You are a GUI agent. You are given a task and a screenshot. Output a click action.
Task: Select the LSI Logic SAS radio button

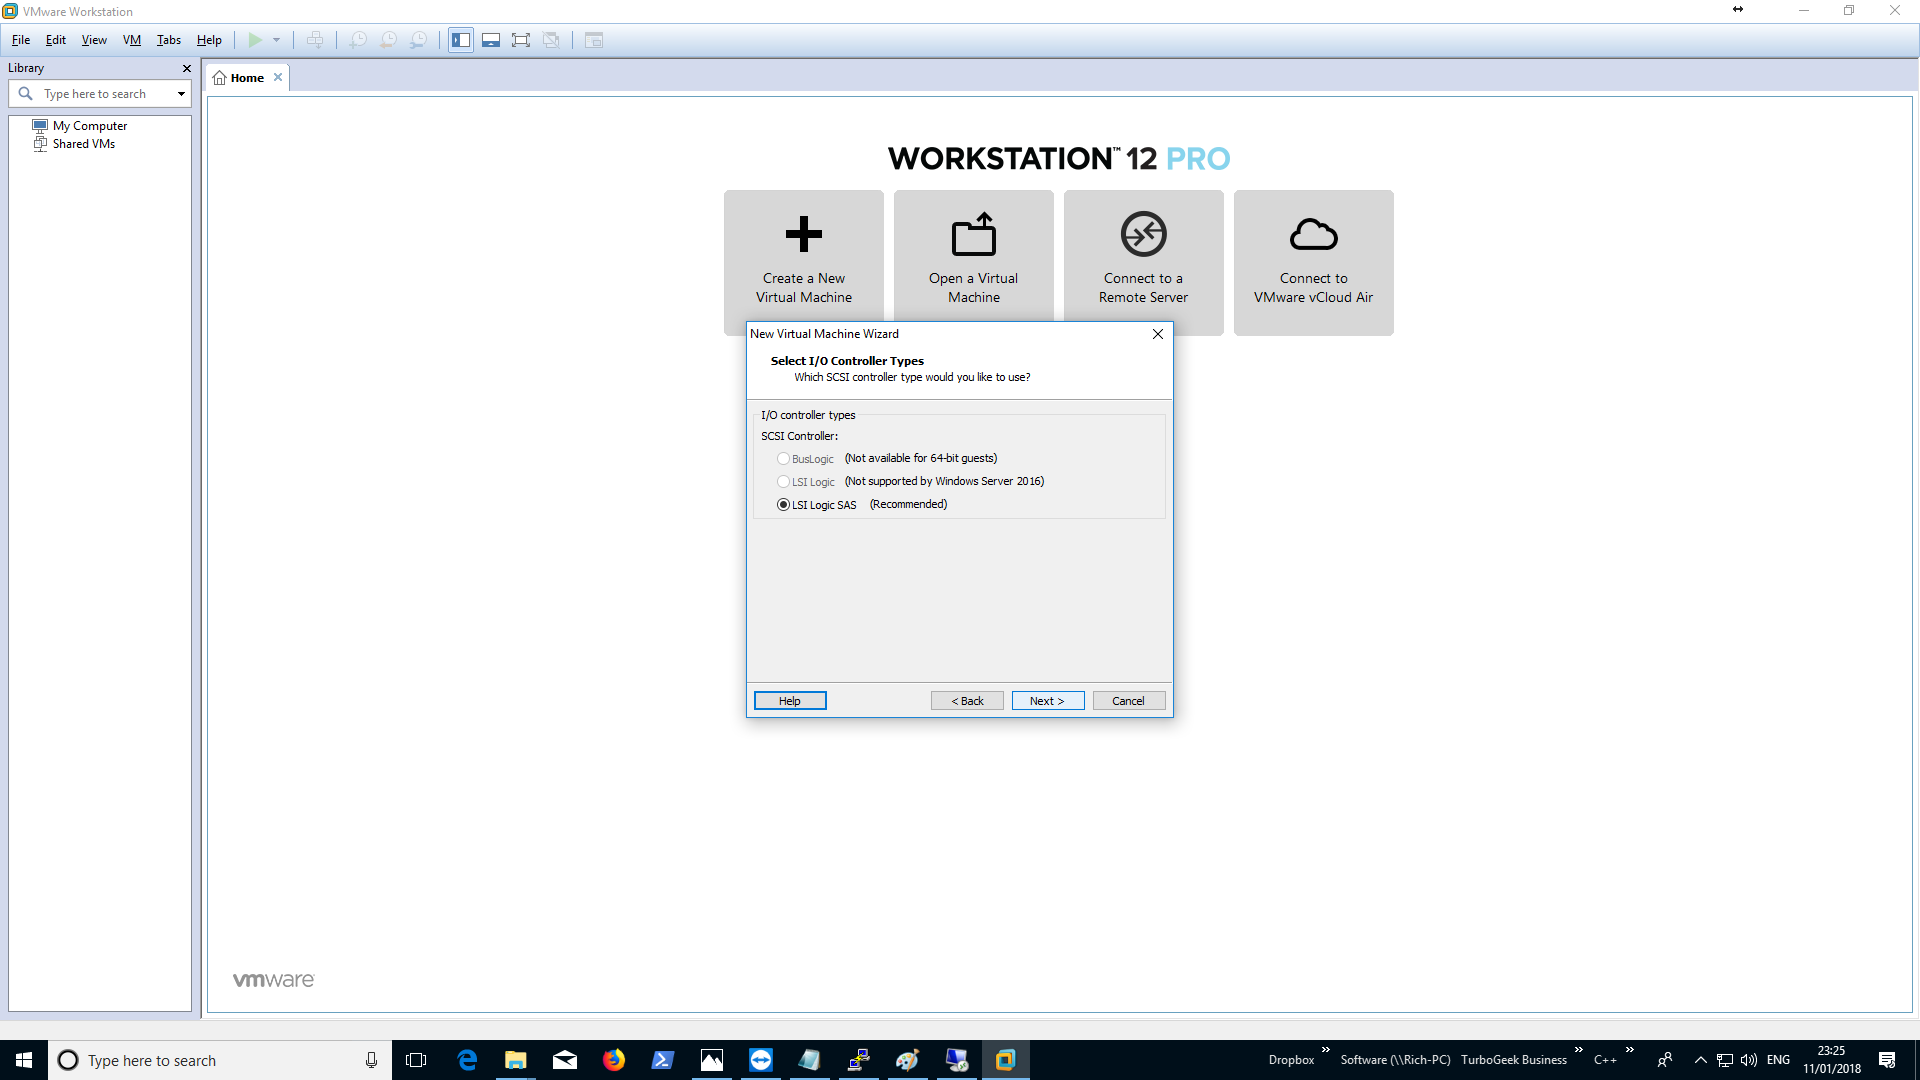[783, 505]
